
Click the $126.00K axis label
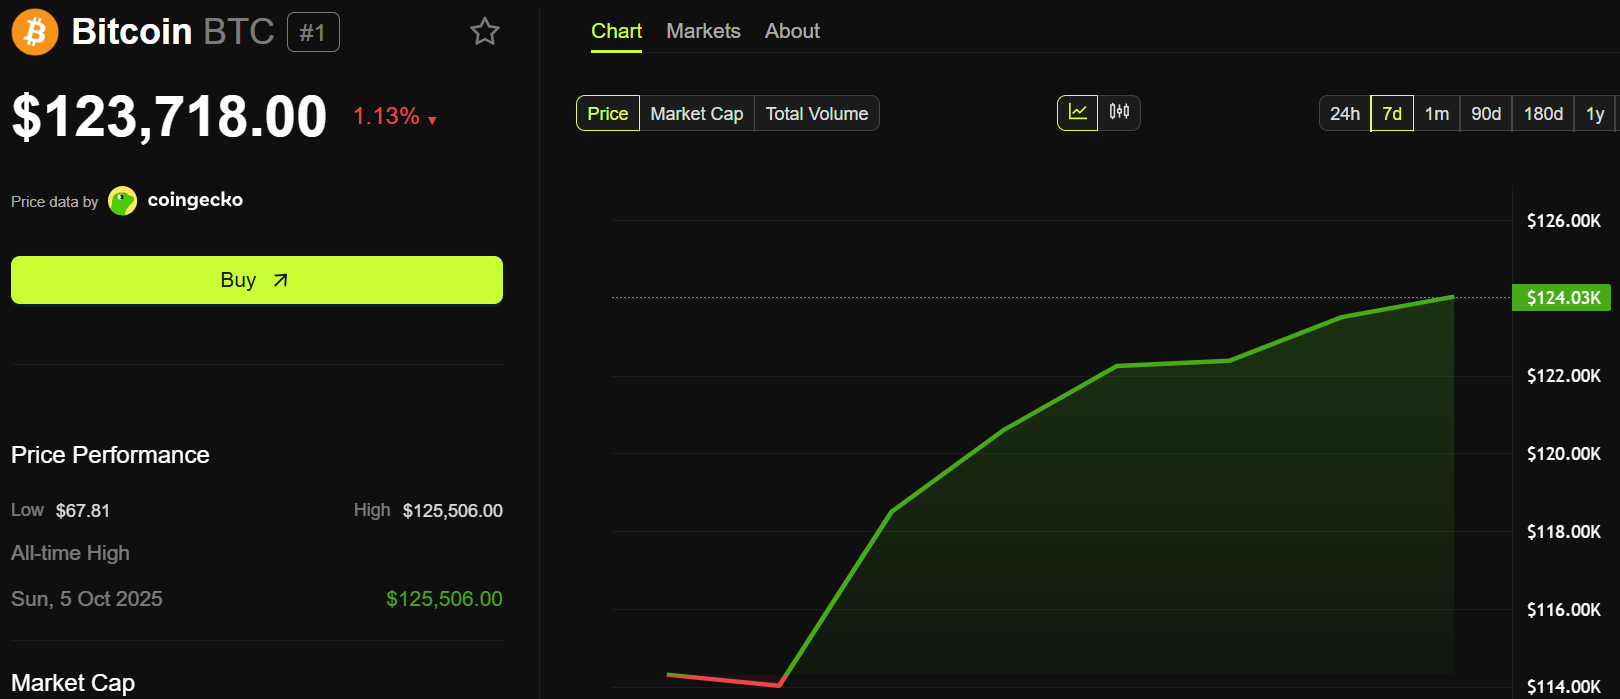tap(1563, 221)
